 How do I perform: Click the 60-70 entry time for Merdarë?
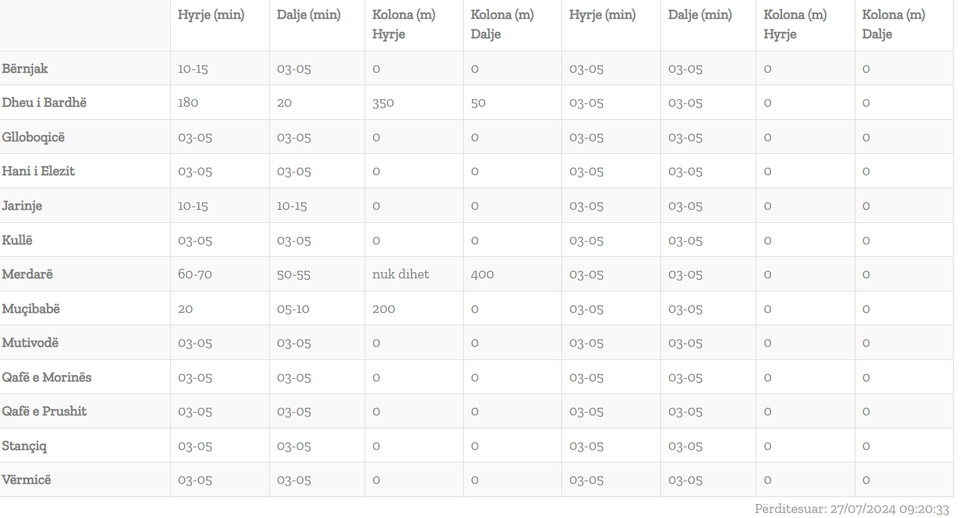195,274
